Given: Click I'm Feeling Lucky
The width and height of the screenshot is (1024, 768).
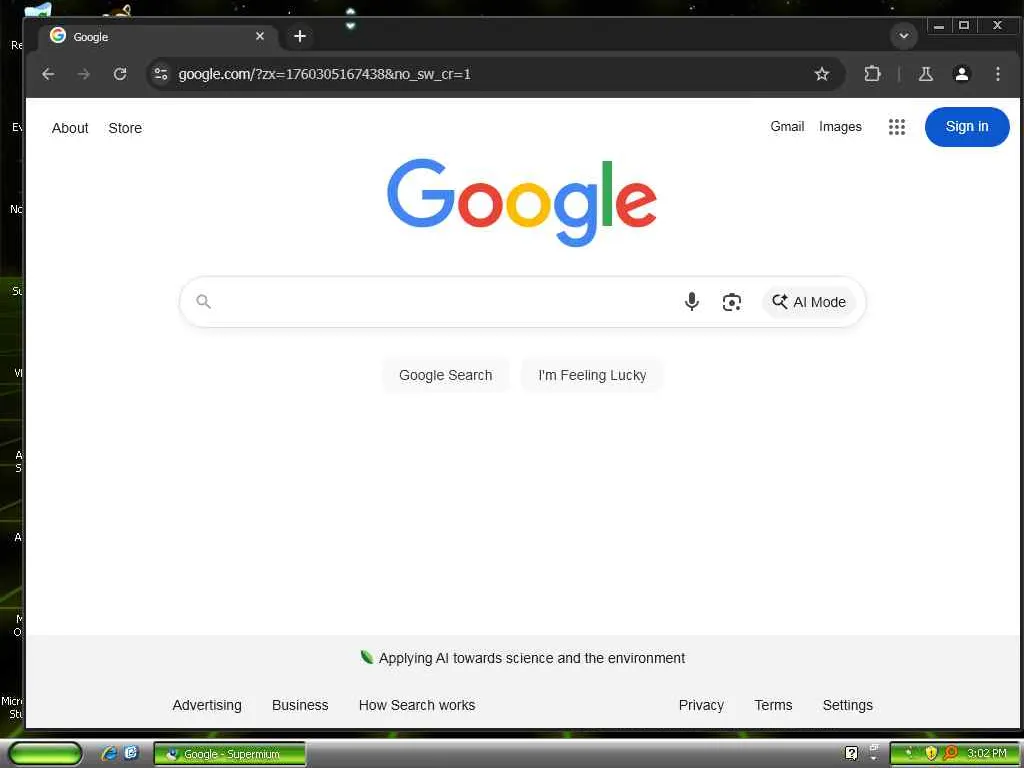Looking at the screenshot, I should (592, 375).
